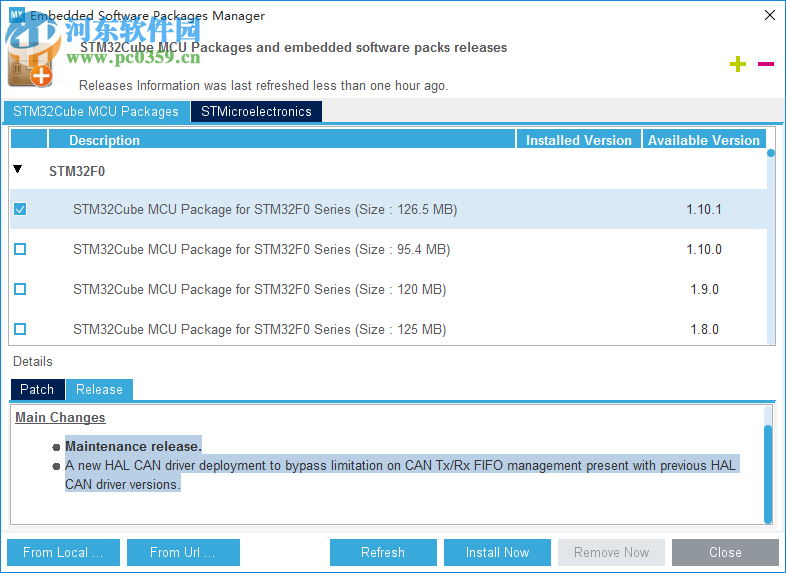The image size is (786, 573).
Task: Click the From Local ... button
Action: pyautogui.click(x=63, y=552)
